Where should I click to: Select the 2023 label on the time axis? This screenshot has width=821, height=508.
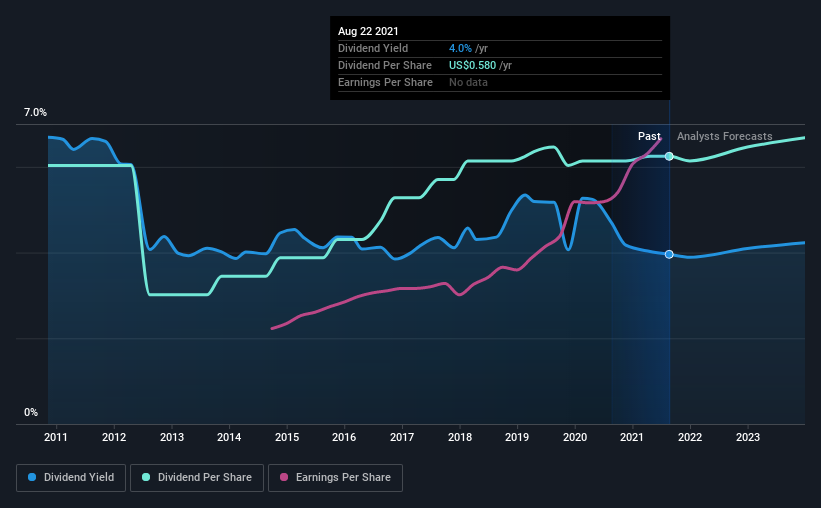[x=748, y=437]
